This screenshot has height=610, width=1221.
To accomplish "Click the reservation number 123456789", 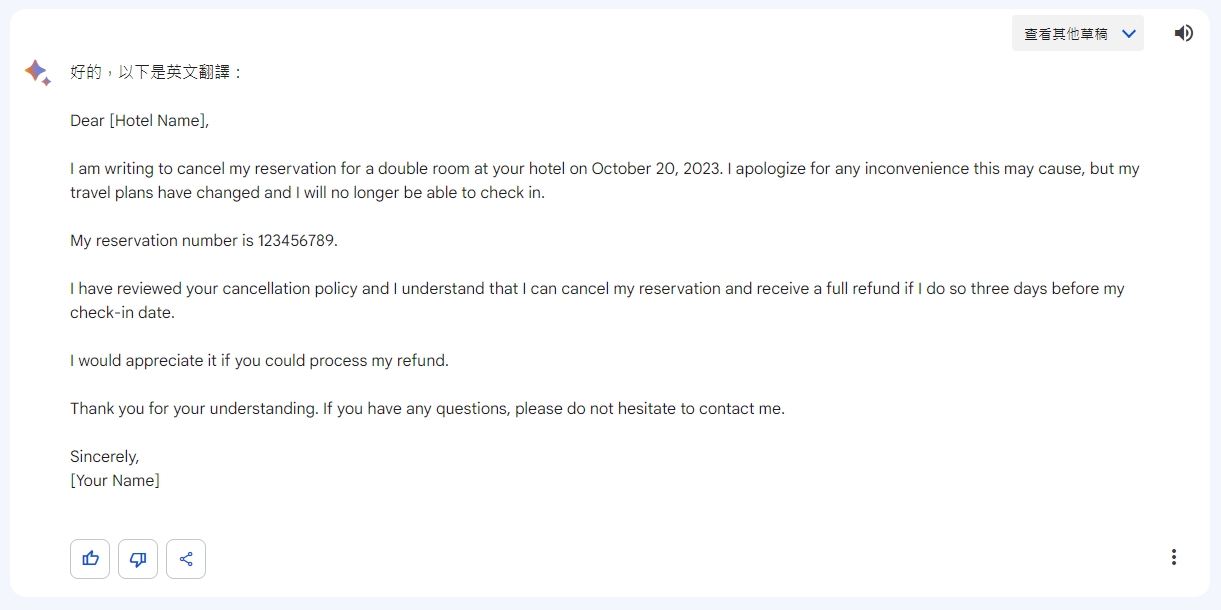I will pyautogui.click(x=298, y=240).
